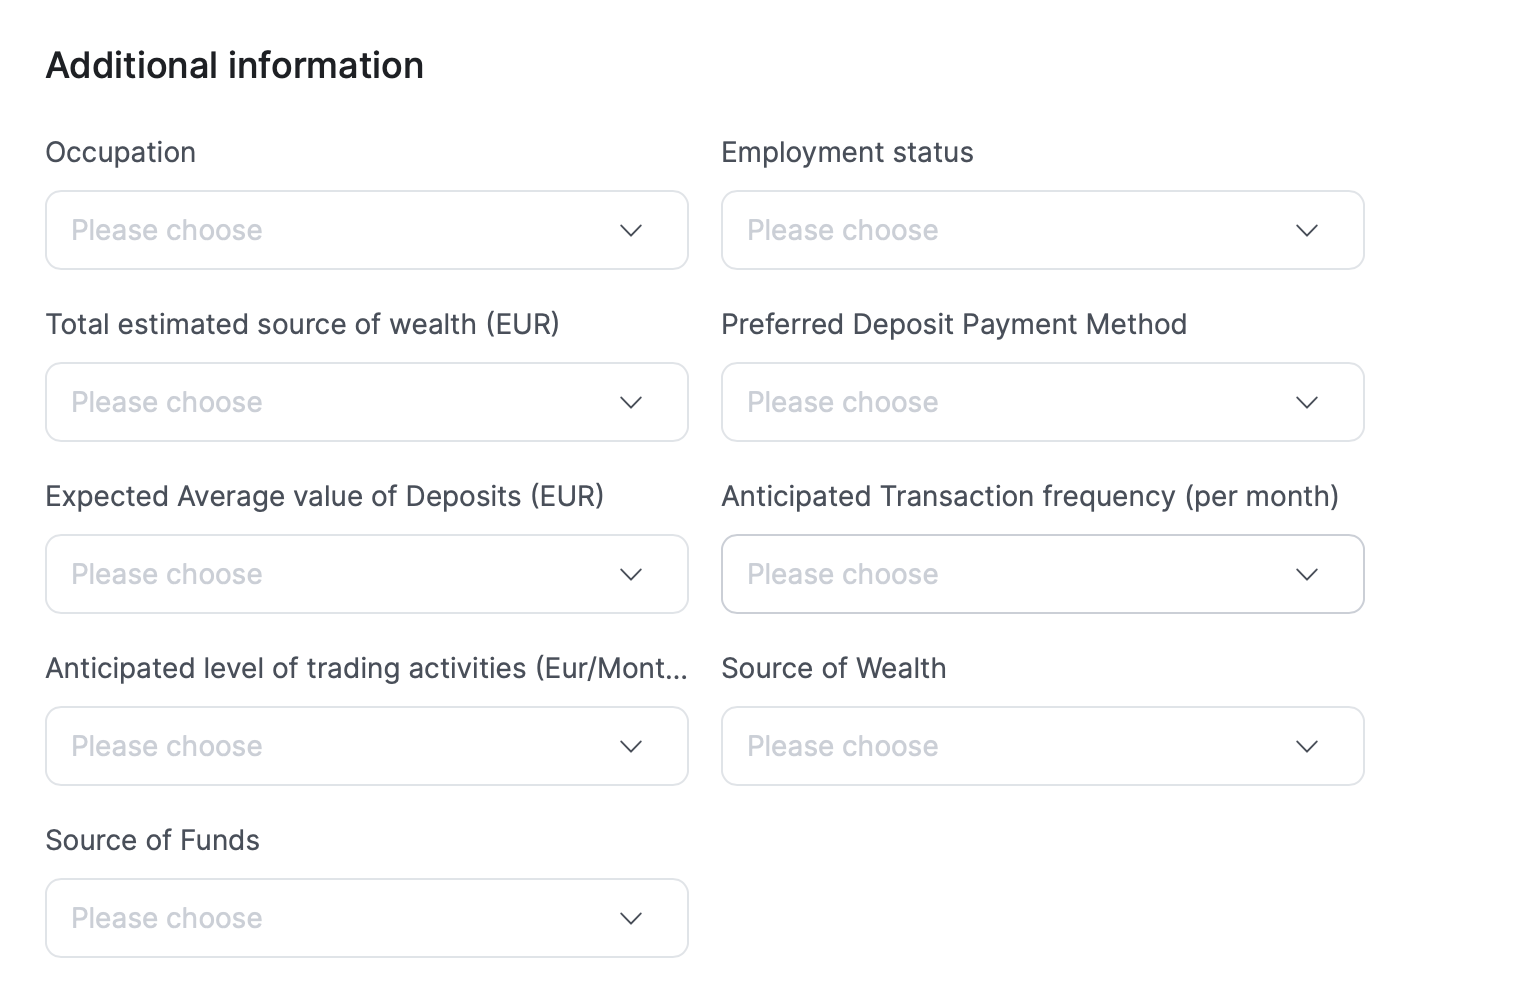The width and height of the screenshot is (1528, 986).
Task: Expand Expected Average value of Deposits dropdown
Action: (x=340, y=574)
